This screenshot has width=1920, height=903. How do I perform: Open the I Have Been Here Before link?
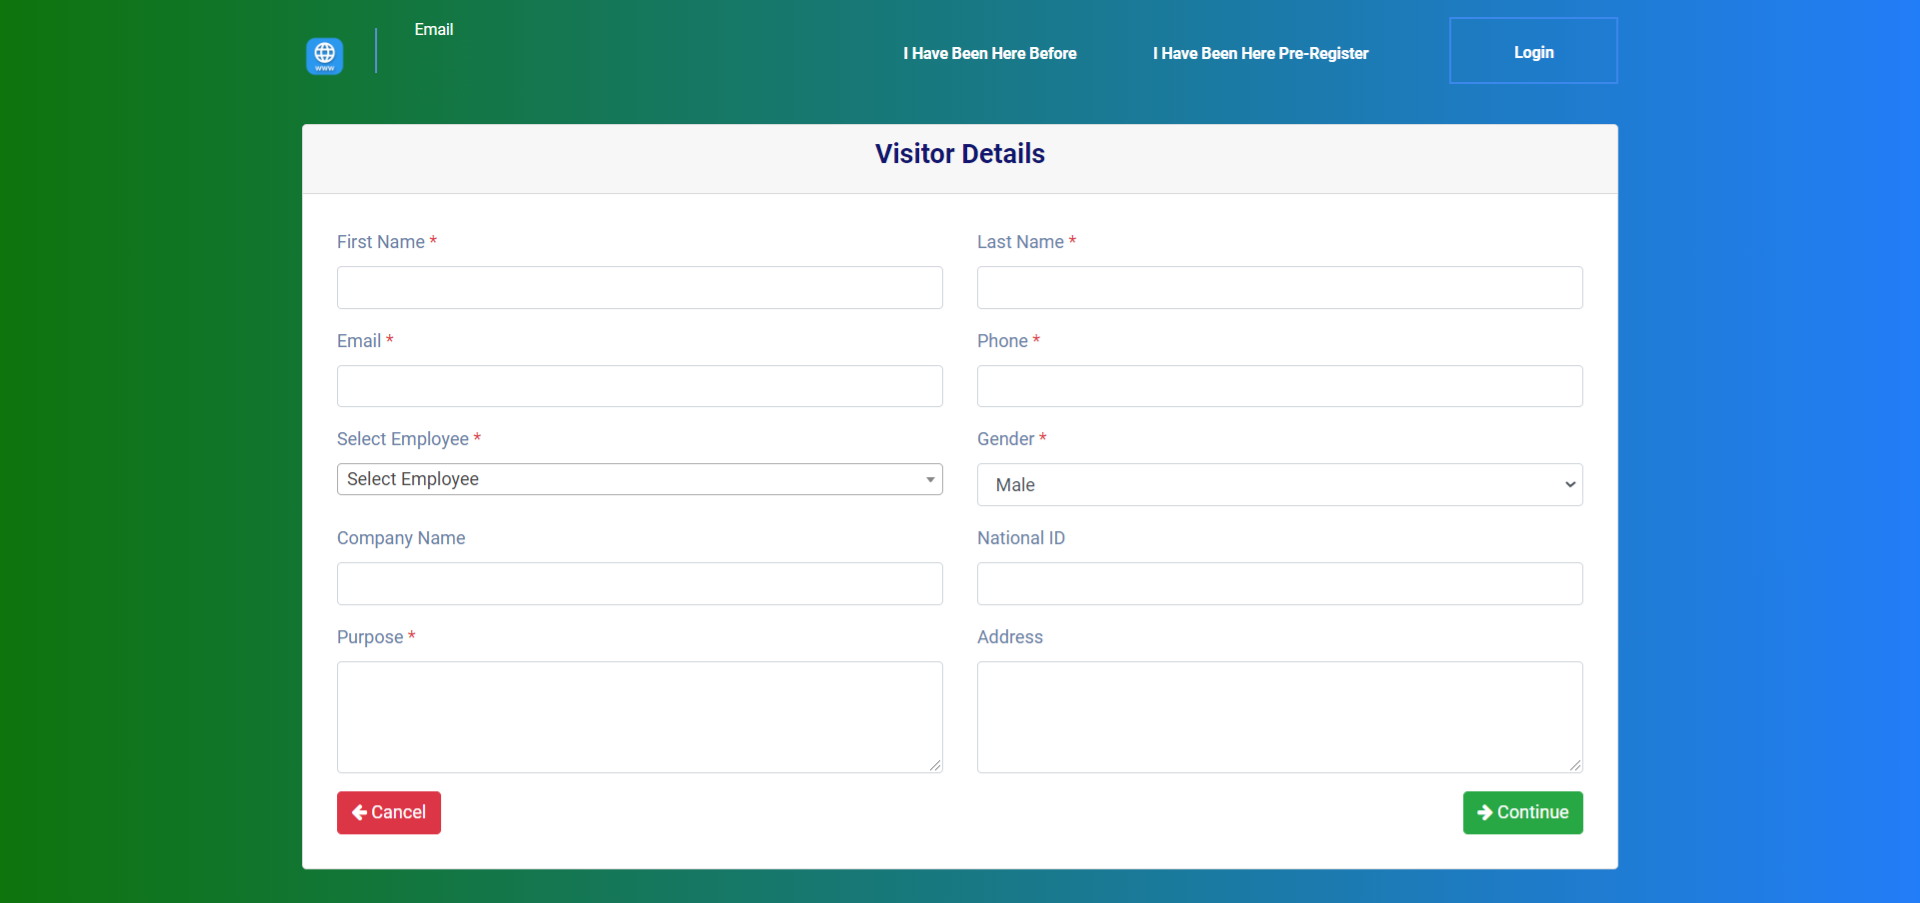click(989, 53)
